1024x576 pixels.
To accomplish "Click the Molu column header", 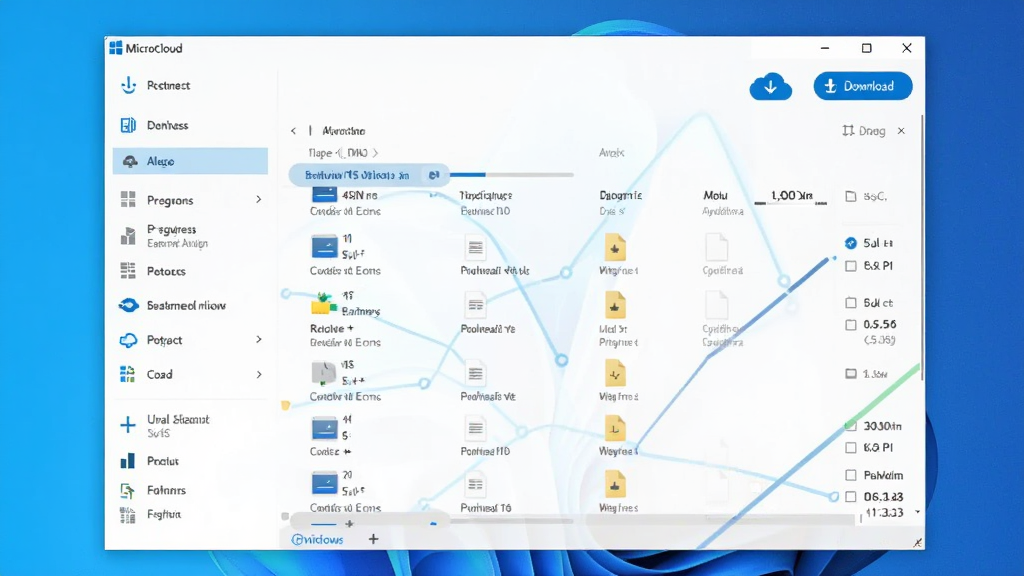I will [715, 195].
